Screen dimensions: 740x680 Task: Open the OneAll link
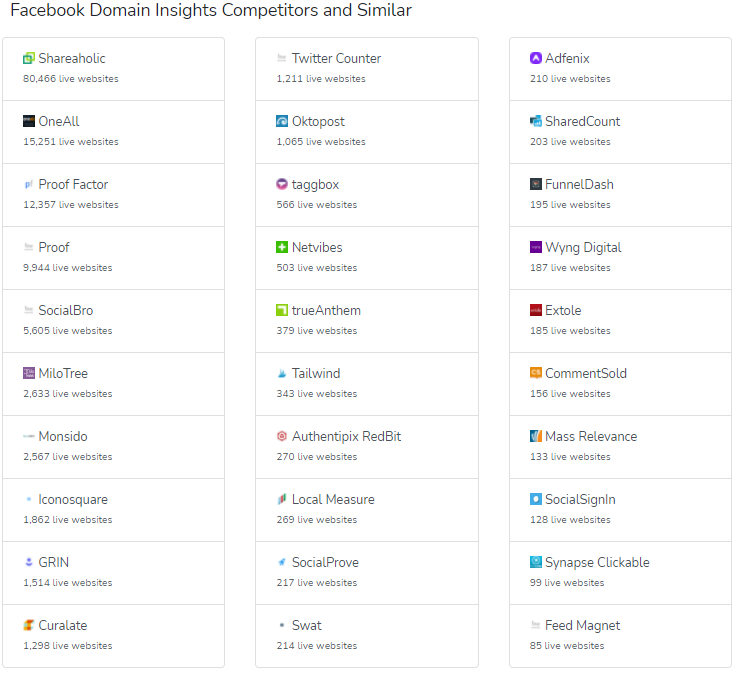tap(59, 122)
